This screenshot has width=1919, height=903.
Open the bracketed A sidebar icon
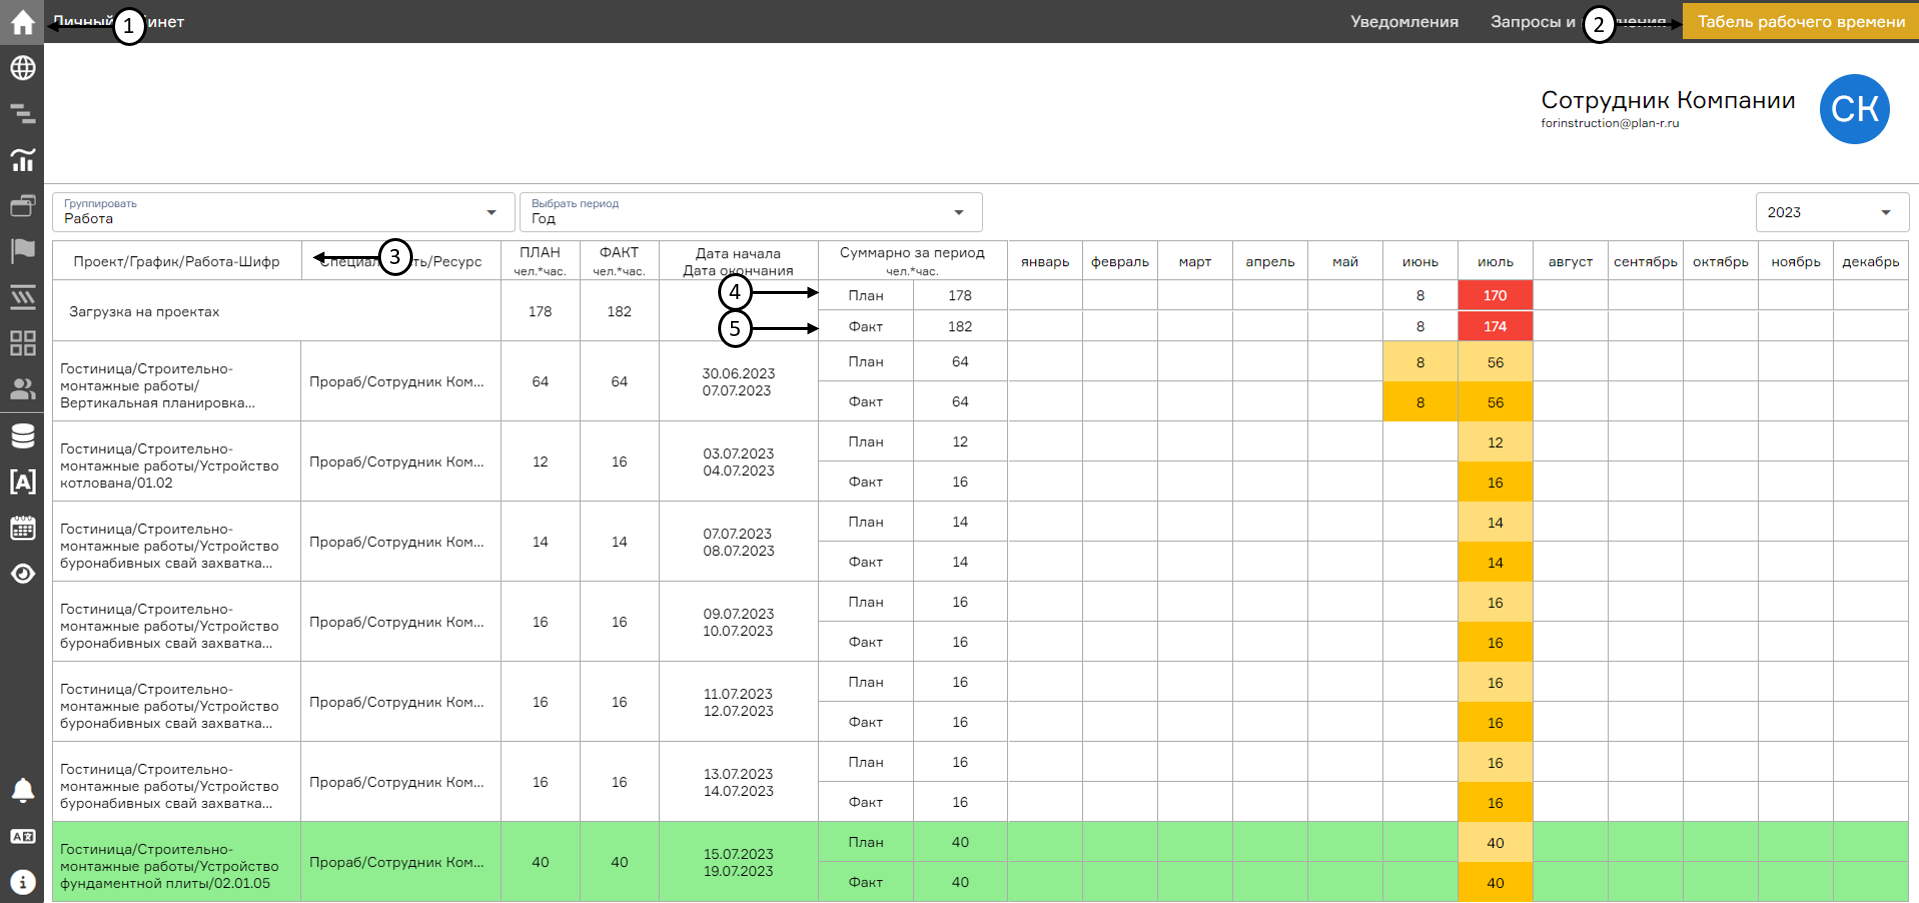(22, 481)
